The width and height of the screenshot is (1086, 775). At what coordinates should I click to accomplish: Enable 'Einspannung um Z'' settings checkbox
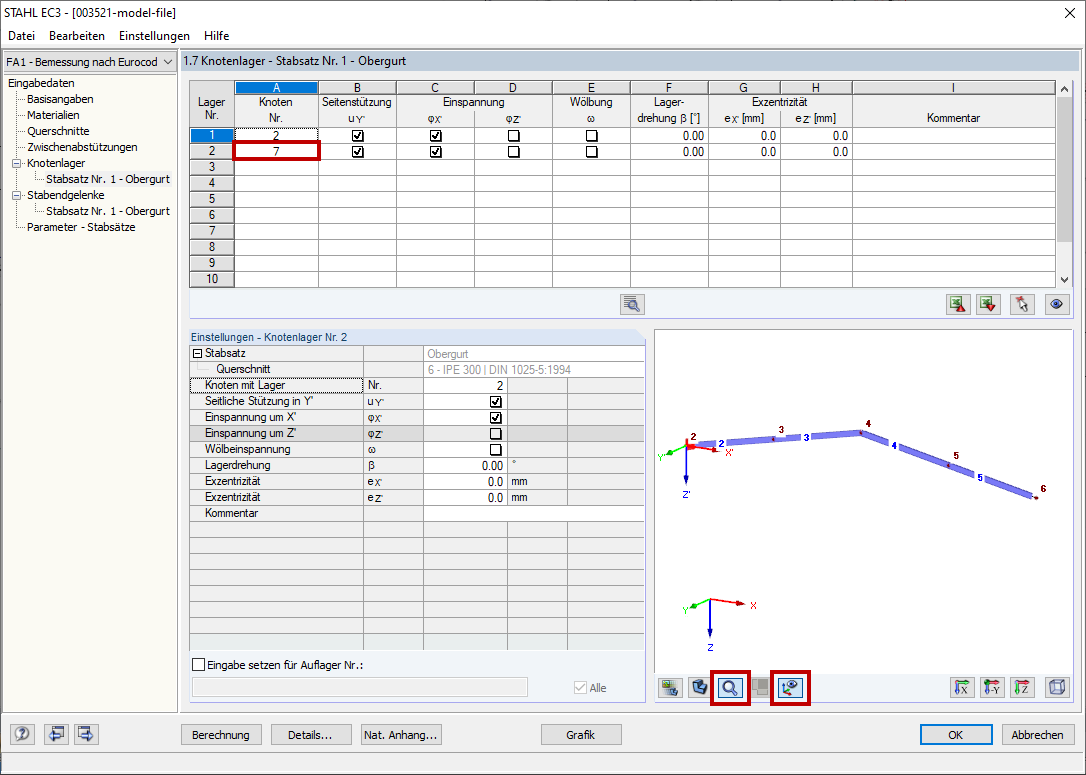[x=495, y=434]
